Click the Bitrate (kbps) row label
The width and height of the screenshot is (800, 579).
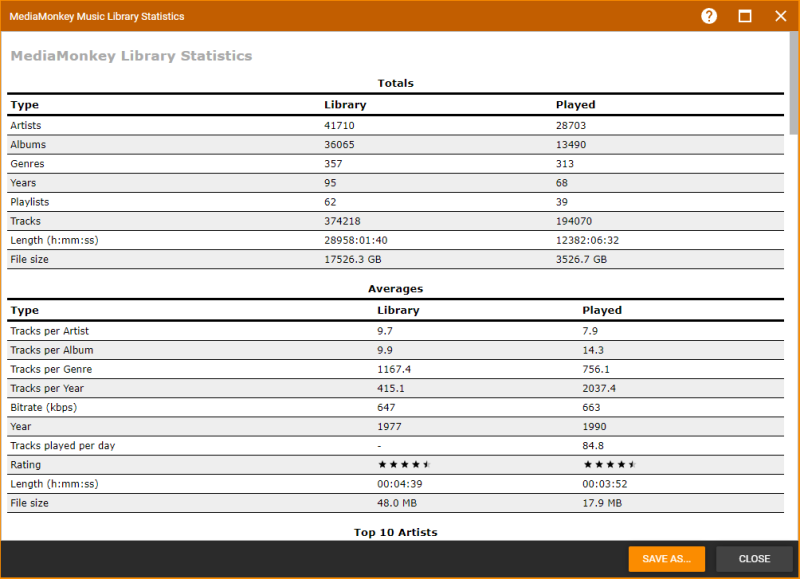[x=43, y=408]
